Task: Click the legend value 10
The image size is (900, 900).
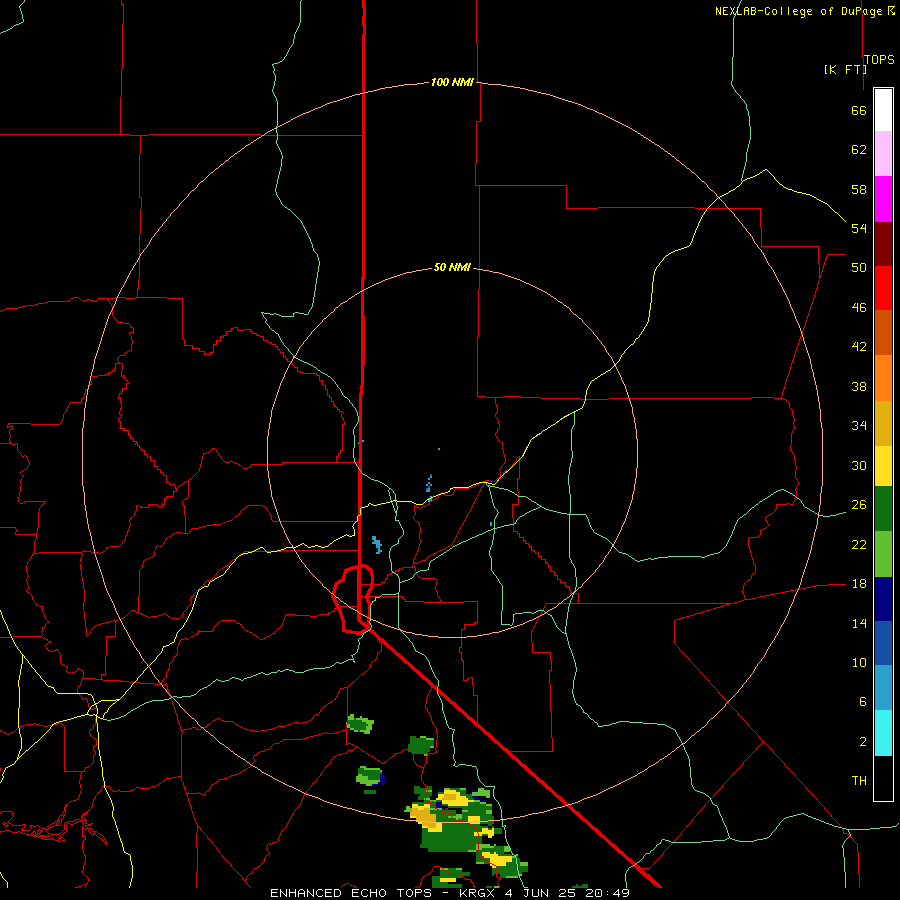Action: tap(859, 663)
